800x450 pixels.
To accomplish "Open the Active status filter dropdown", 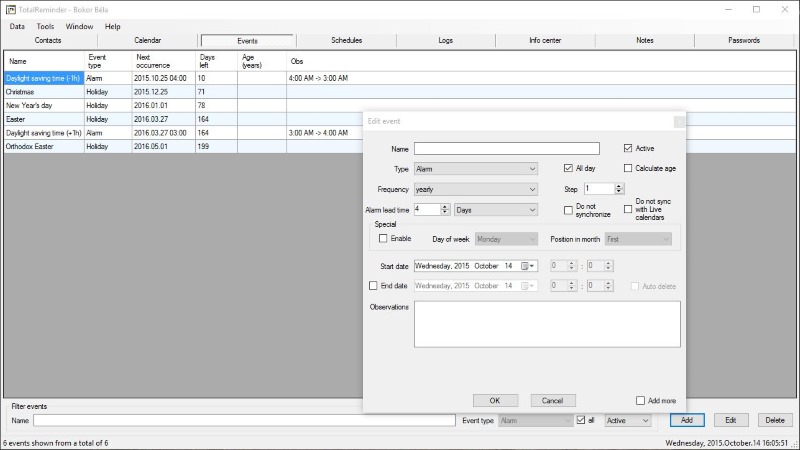I will pyautogui.click(x=628, y=420).
